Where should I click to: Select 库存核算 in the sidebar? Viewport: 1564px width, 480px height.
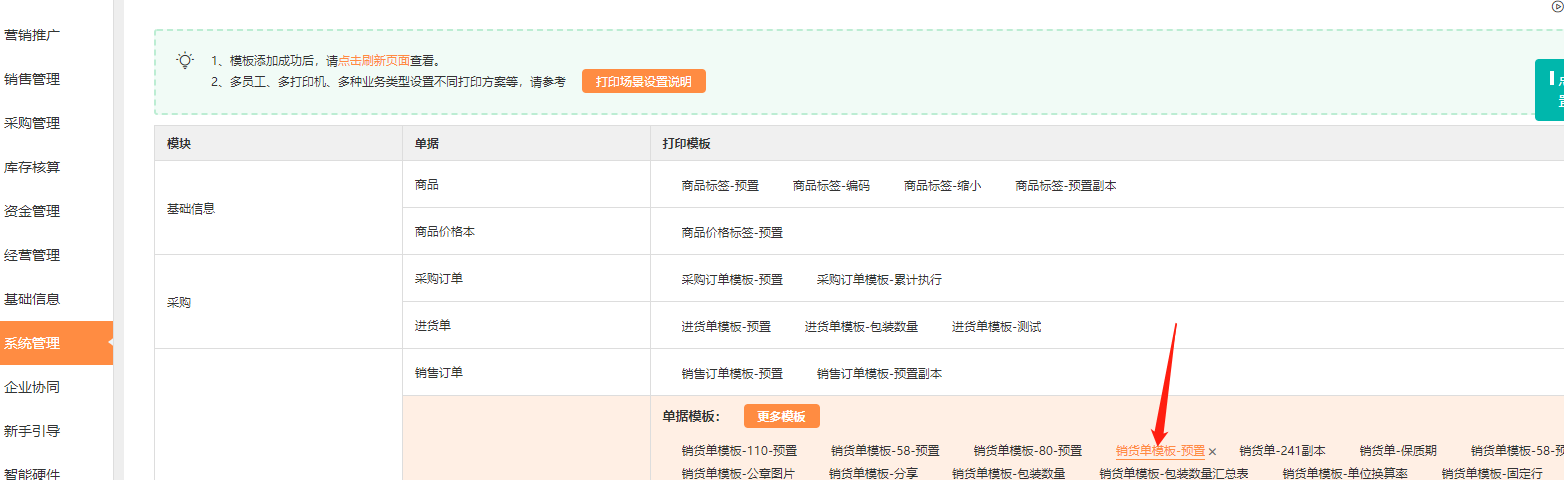[32, 167]
